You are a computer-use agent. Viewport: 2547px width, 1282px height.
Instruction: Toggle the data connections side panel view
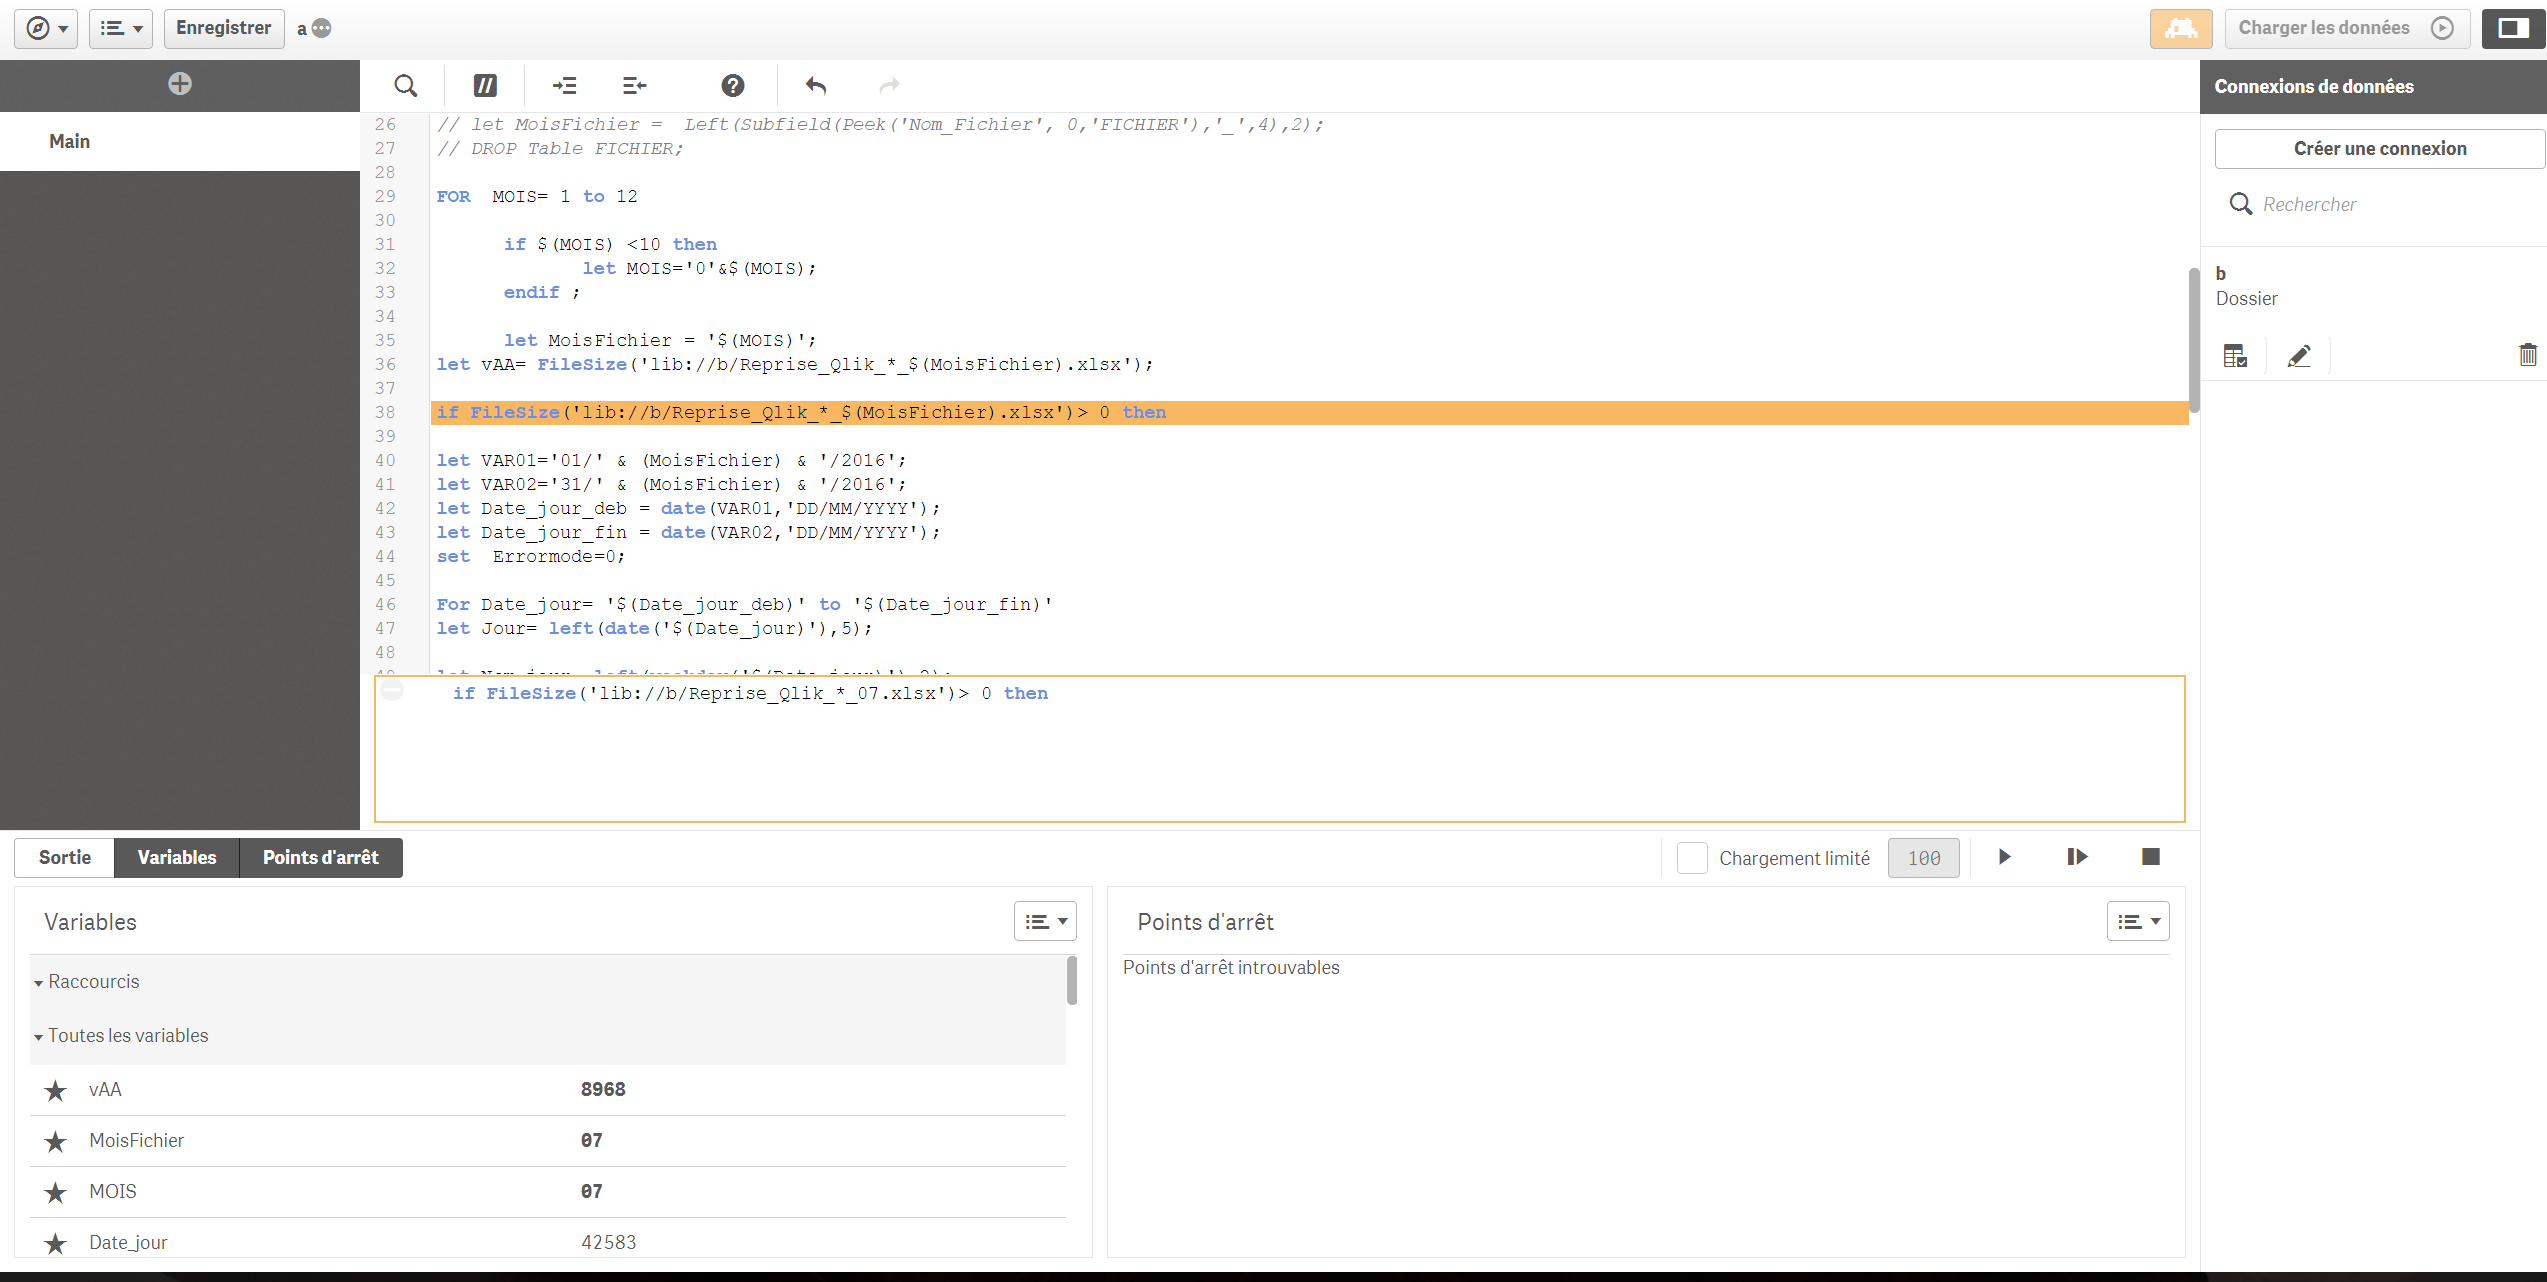2513,28
